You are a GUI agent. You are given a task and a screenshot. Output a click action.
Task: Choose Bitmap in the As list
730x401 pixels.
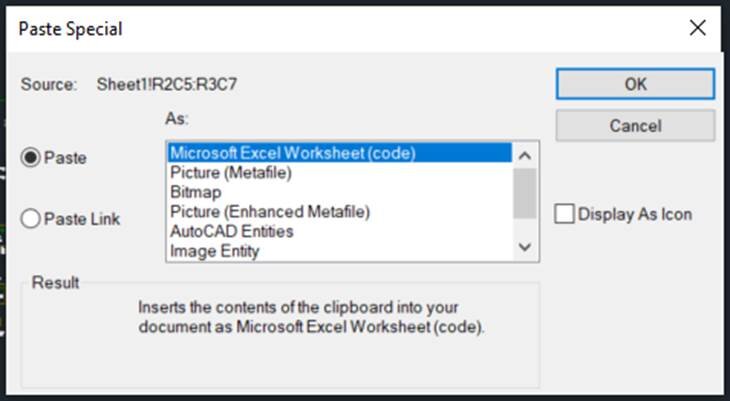tap(195, 192)
